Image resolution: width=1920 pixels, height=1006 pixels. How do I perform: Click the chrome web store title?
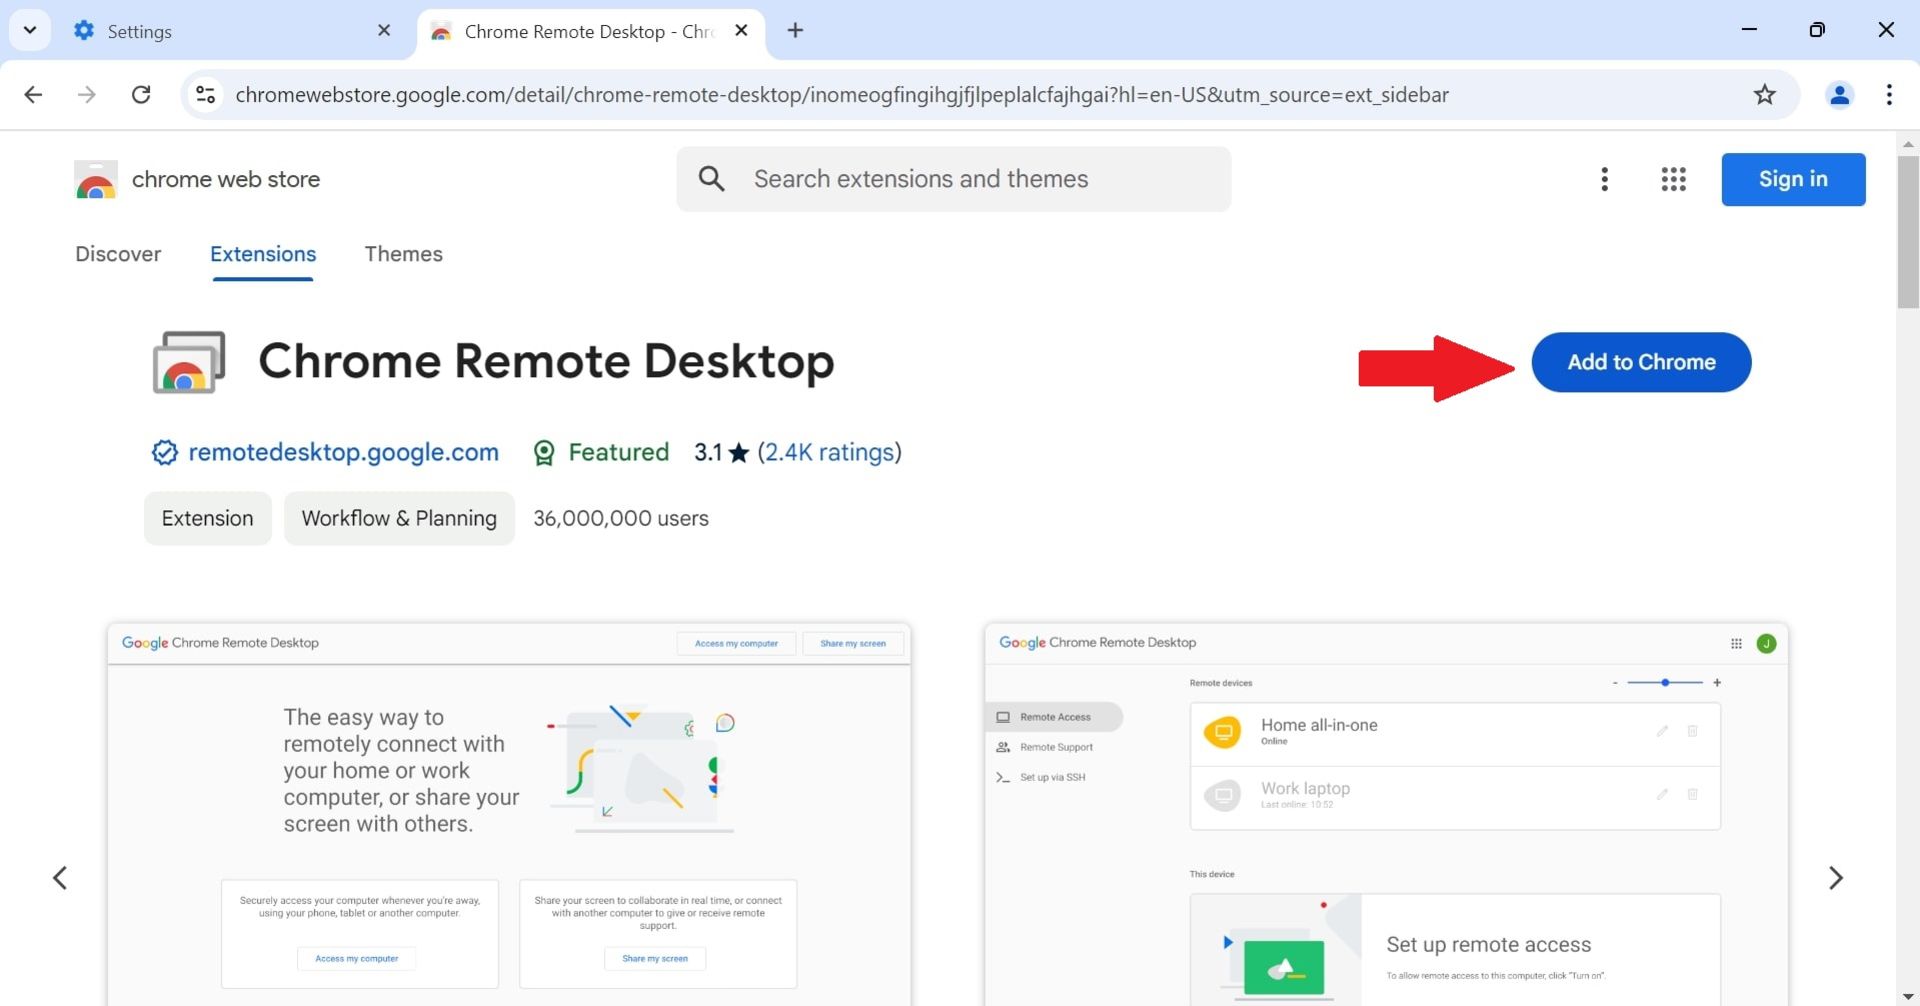(226, 180)
